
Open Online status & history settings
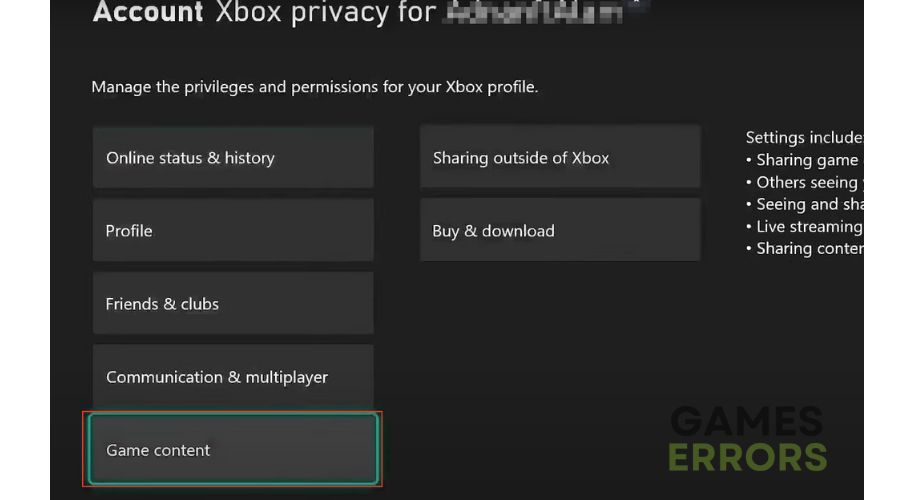(233, 157)
